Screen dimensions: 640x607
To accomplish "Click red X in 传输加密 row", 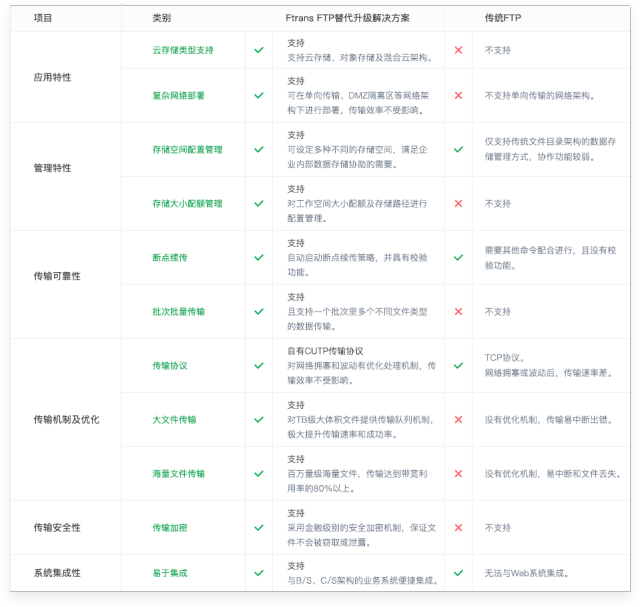I will (458, 527).
